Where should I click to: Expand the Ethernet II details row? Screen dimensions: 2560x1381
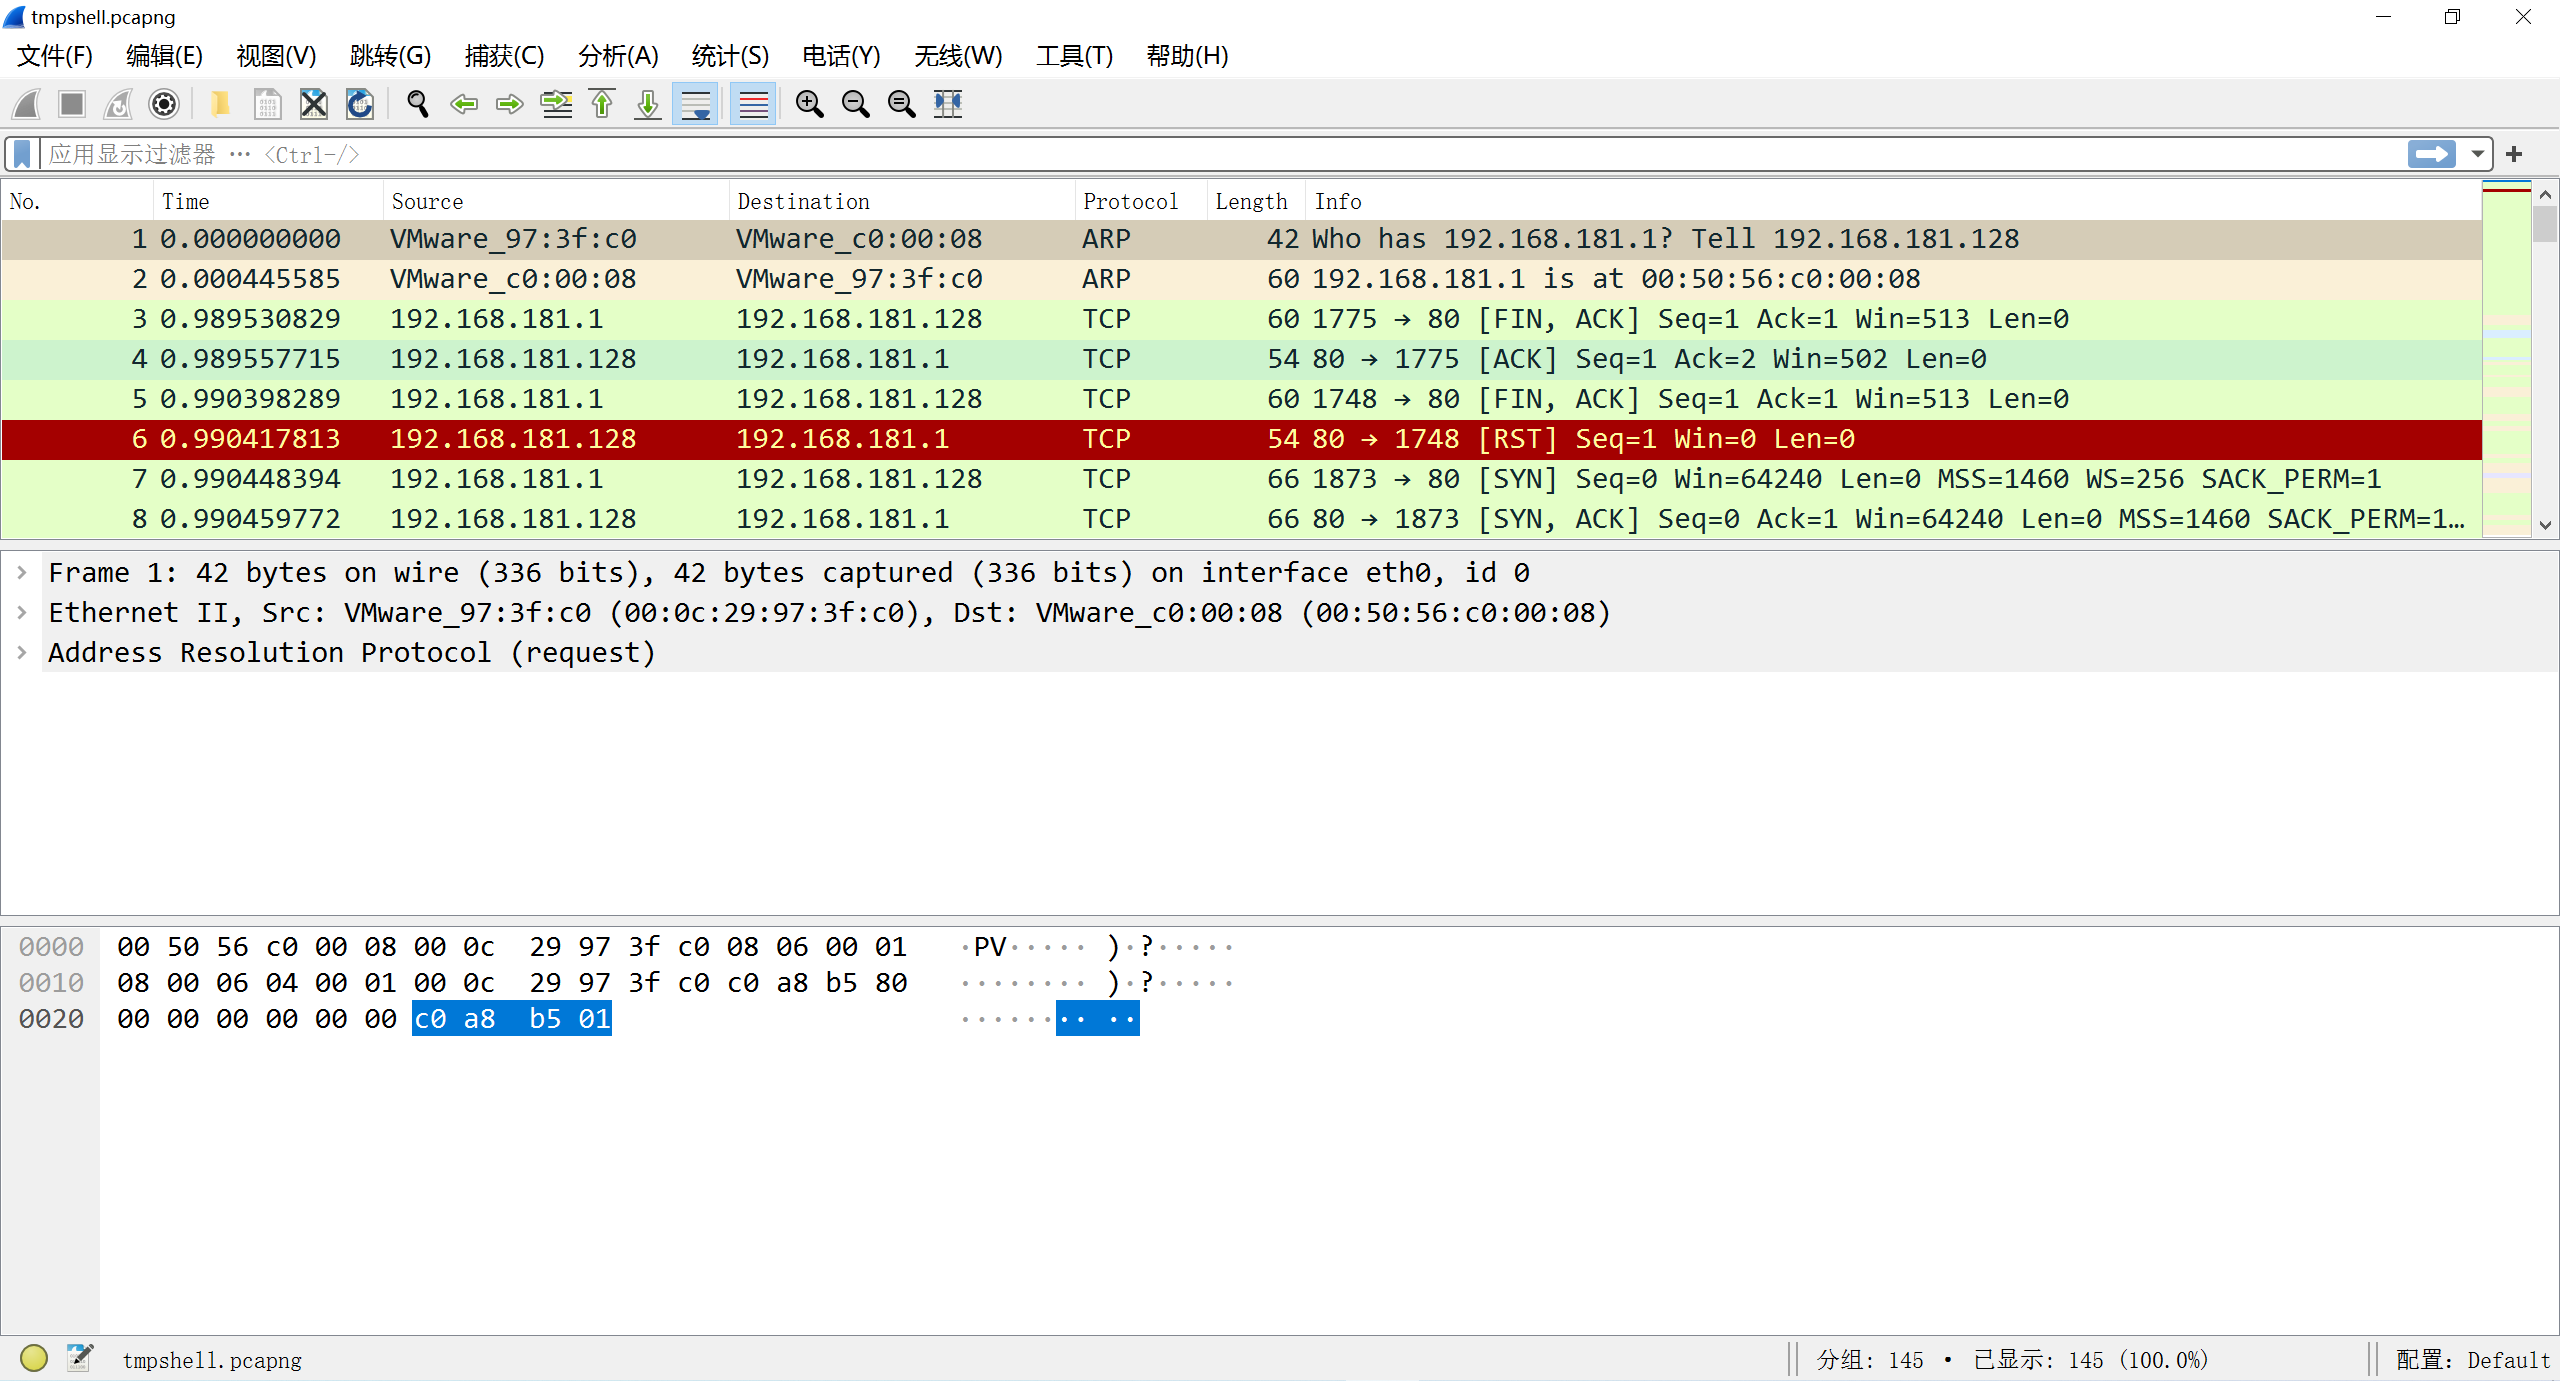(22, 612)
